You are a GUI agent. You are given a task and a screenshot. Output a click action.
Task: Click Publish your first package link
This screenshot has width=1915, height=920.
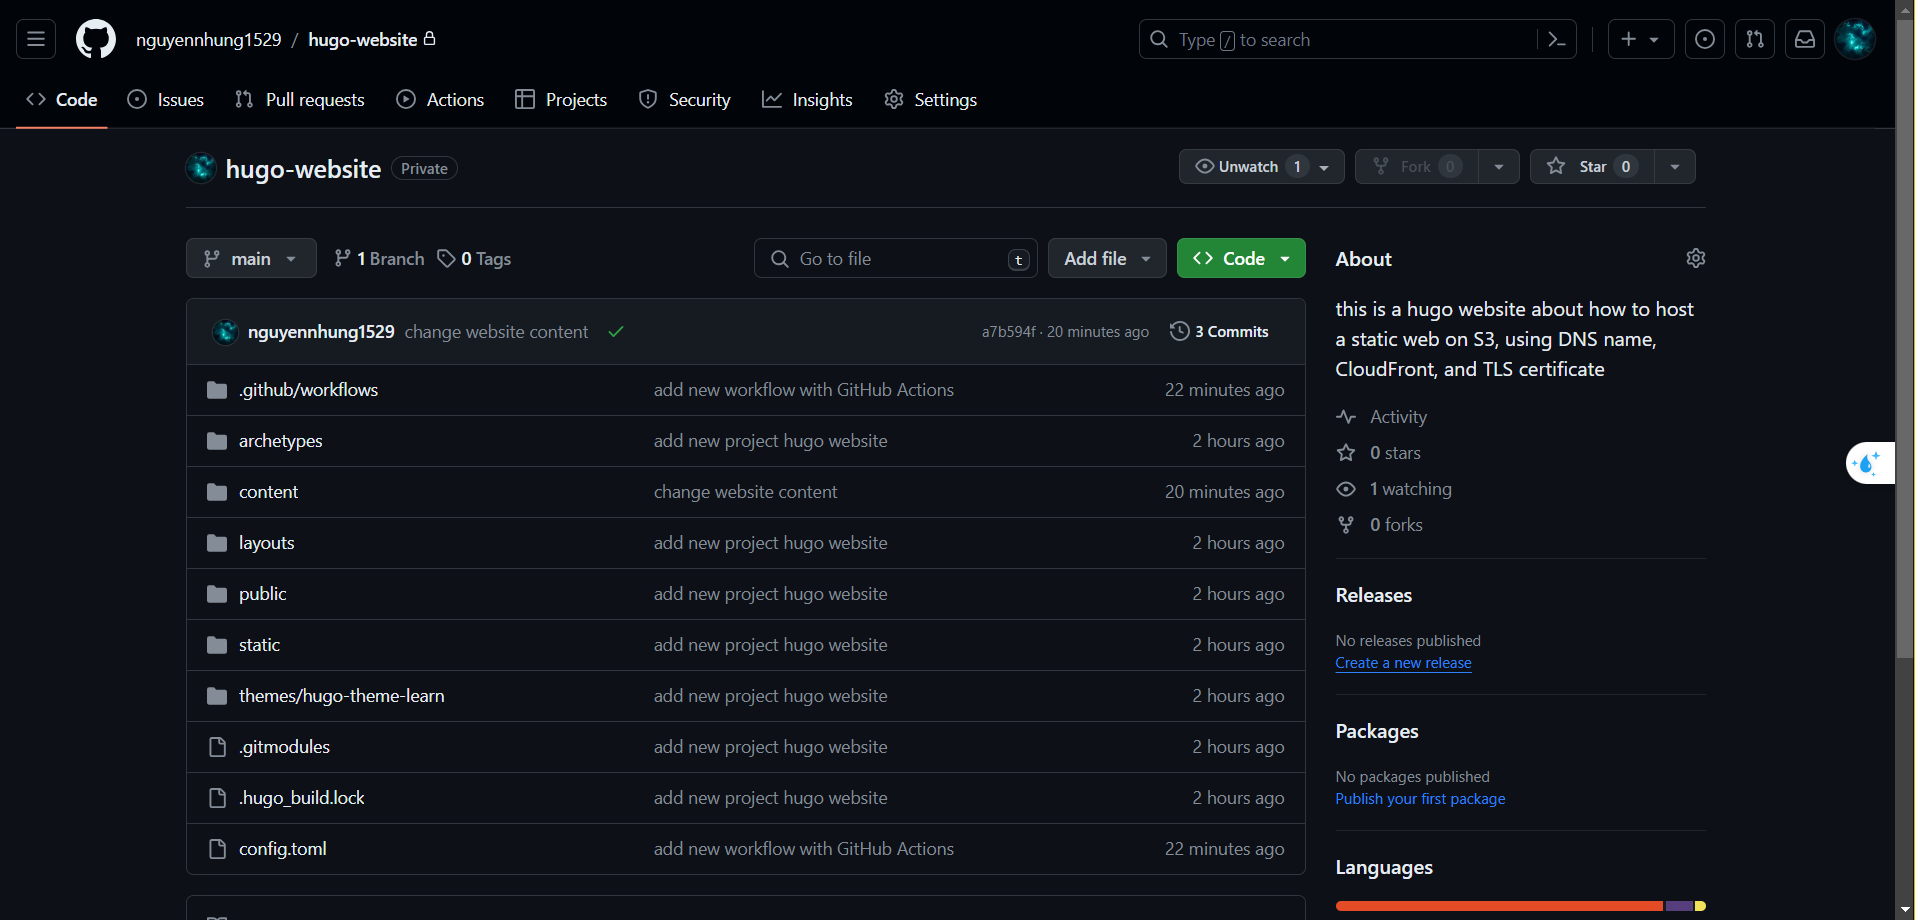[1420, 799]
